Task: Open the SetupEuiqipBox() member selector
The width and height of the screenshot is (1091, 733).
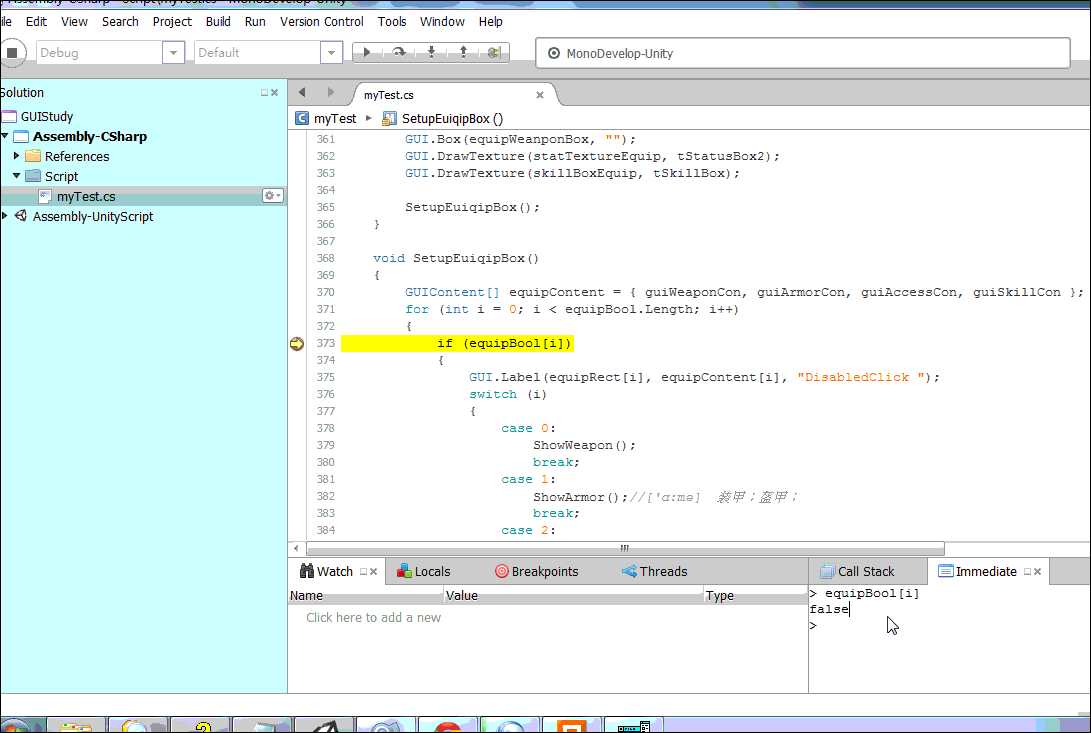Action: pos(443,118)
